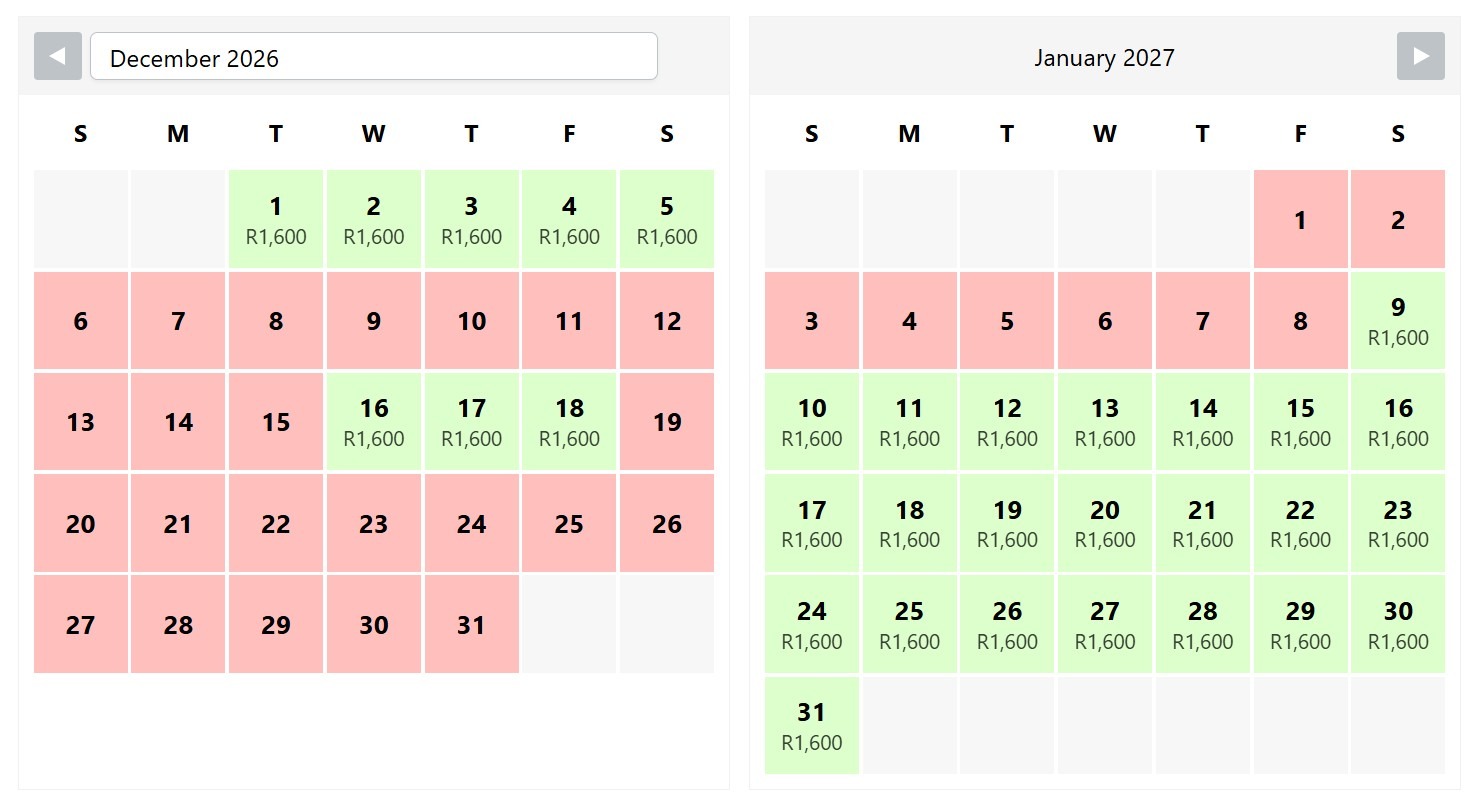Choose January 10 available date
This screenshot has width=1474, height=811.
tap(812, 421)
